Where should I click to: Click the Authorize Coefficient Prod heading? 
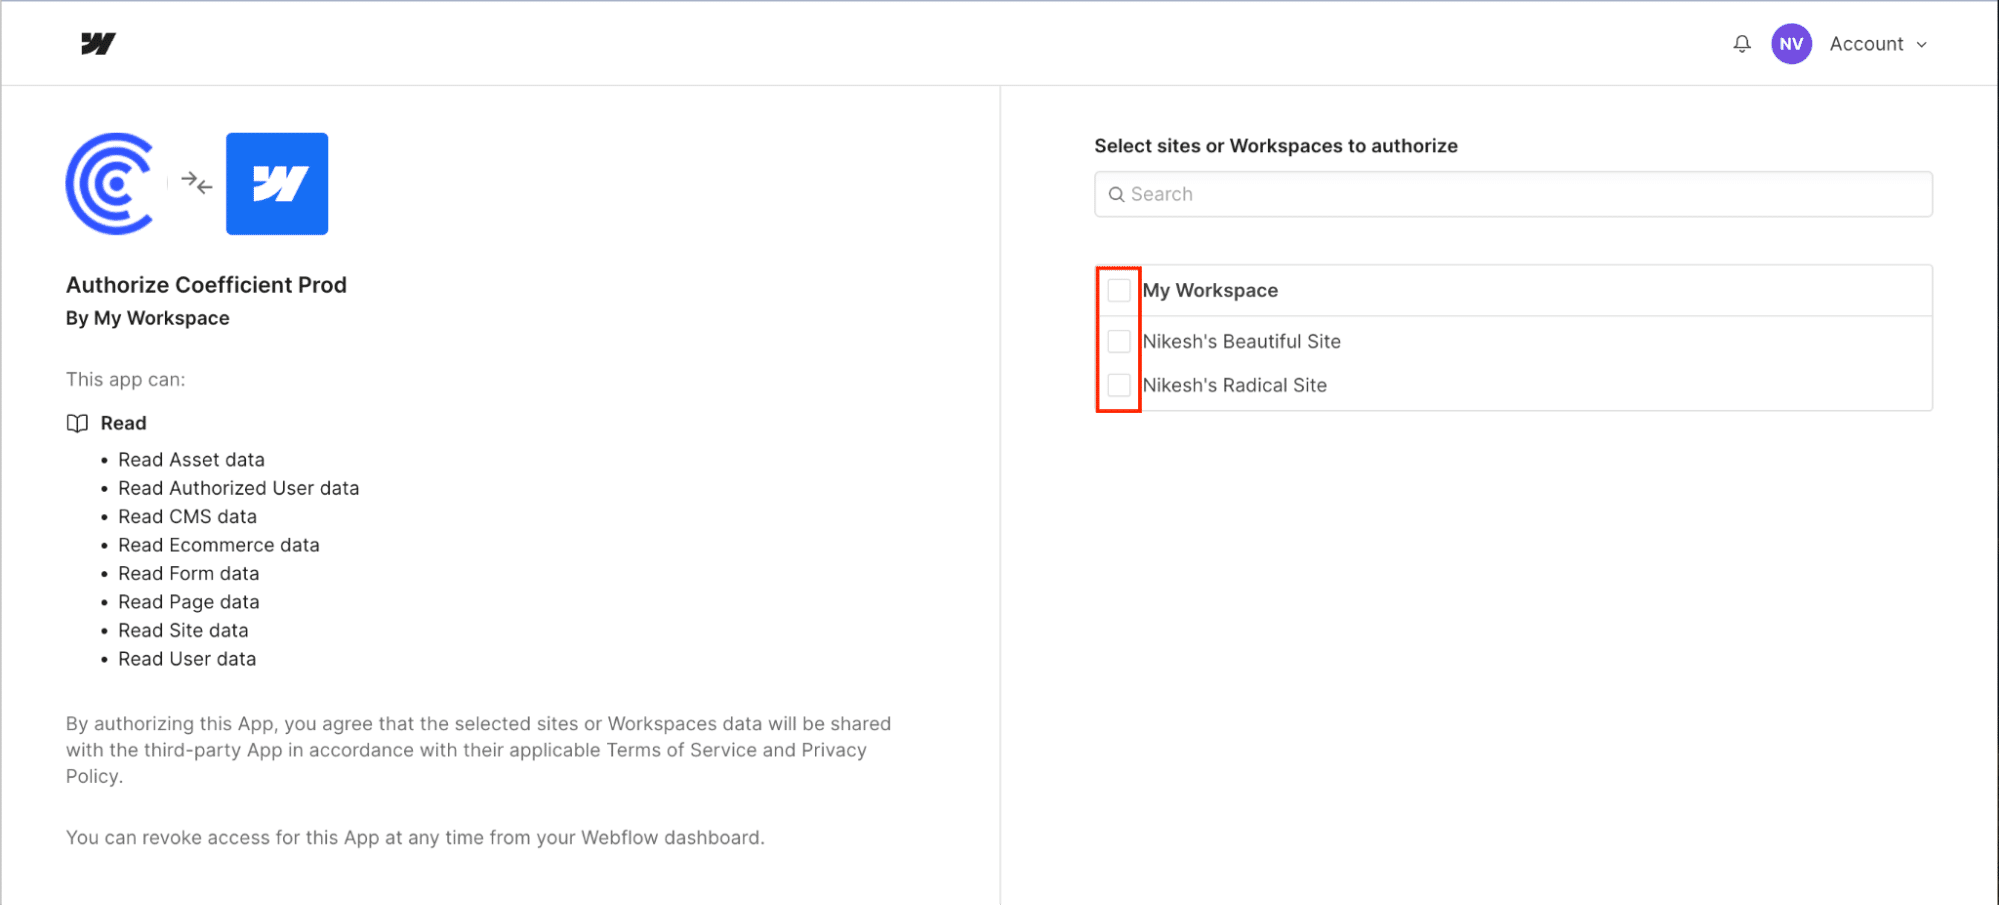click(206, 285)
